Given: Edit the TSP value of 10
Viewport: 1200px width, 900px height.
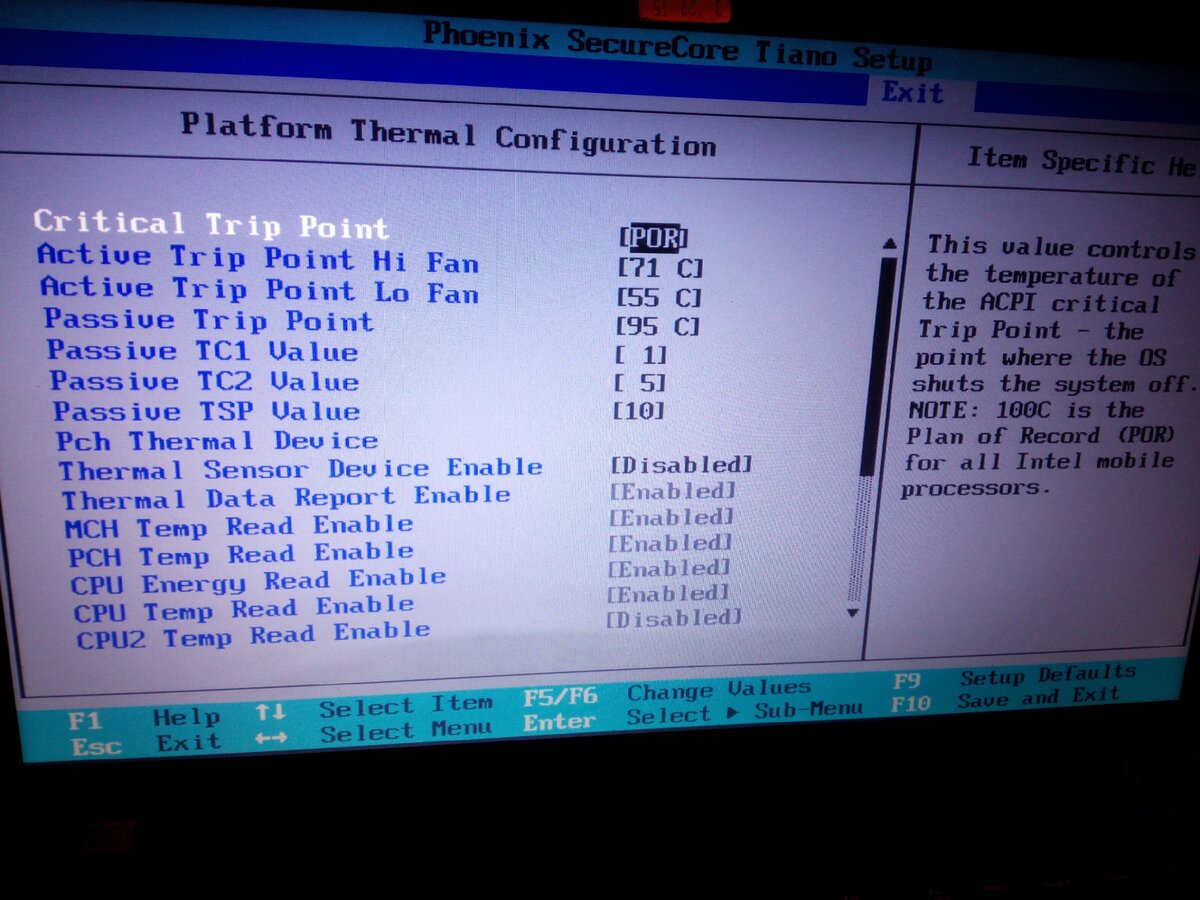Looking at the screenshot, I should [637, 410].
